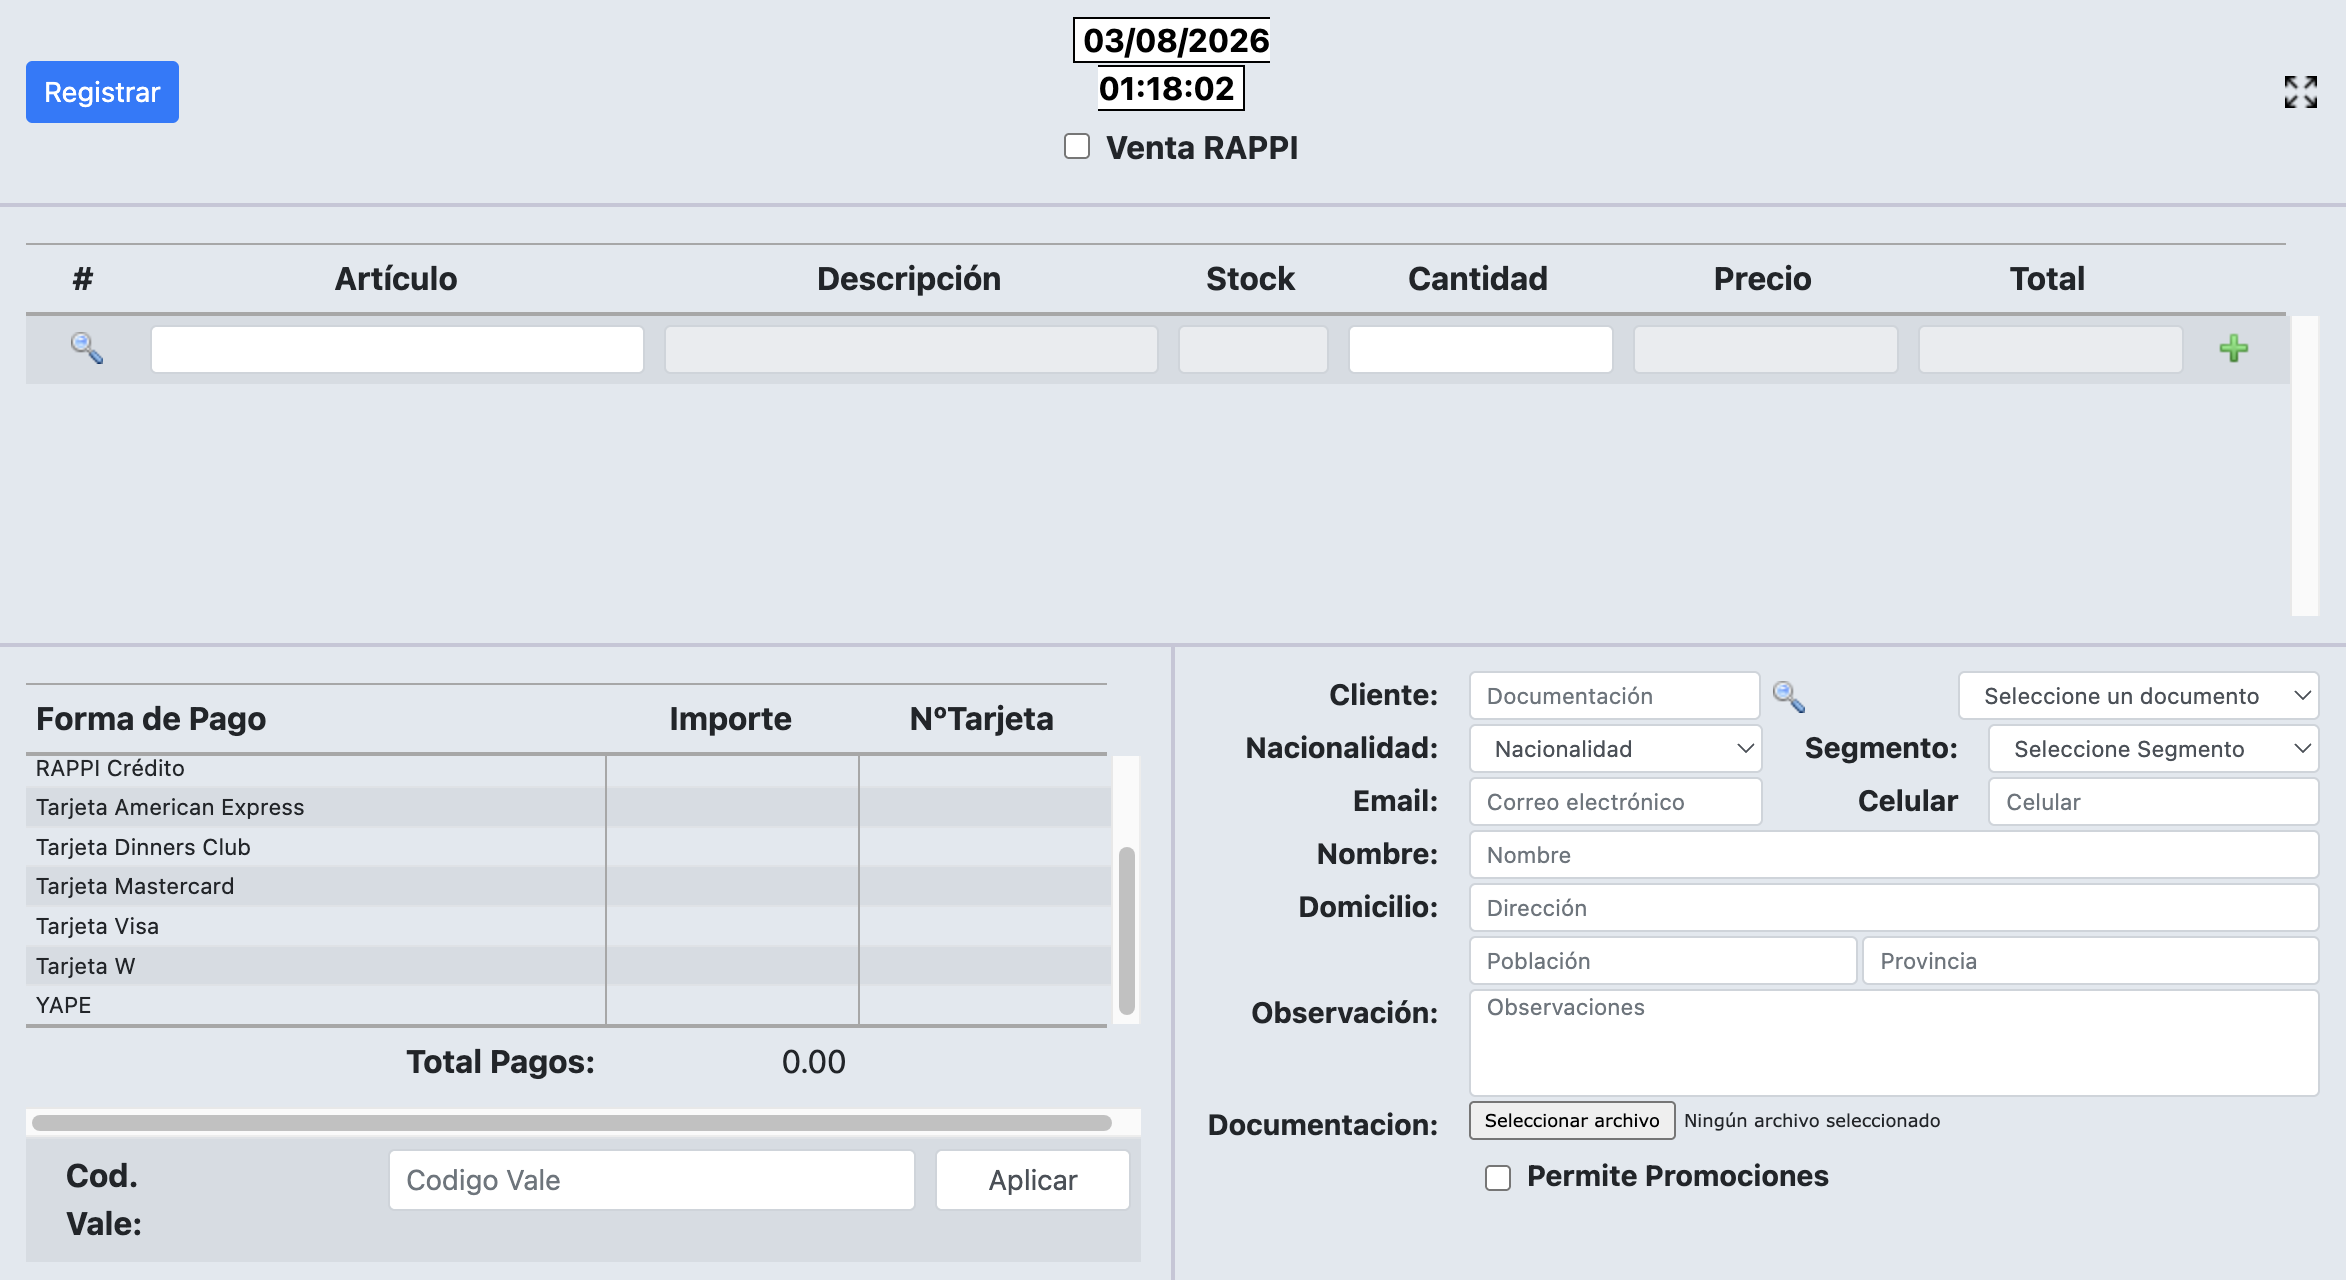The image size is (2346, 1280).
Task: Enable the Venta RAPPI checkbox
Action: 1077,146
